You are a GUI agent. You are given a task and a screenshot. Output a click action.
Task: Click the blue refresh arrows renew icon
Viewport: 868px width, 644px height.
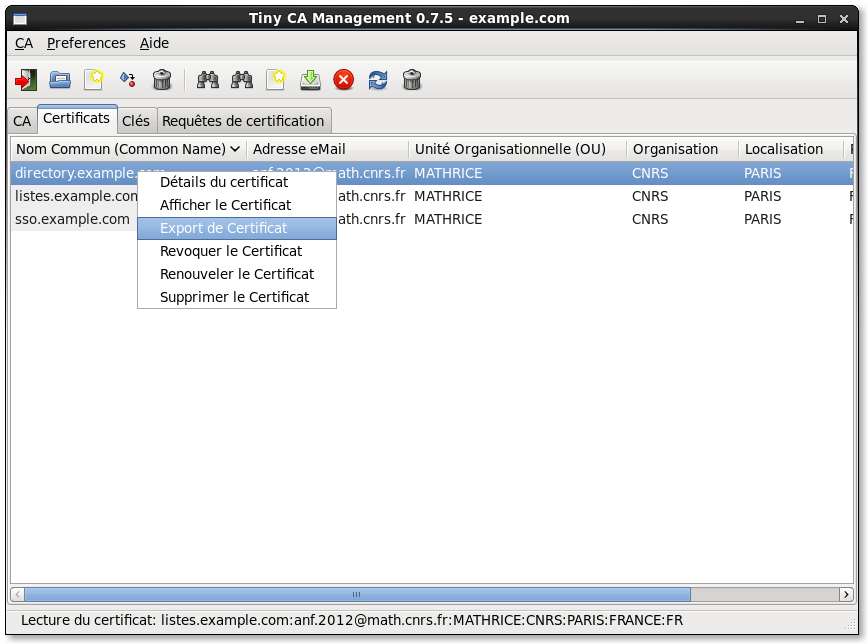pos(378,80)
